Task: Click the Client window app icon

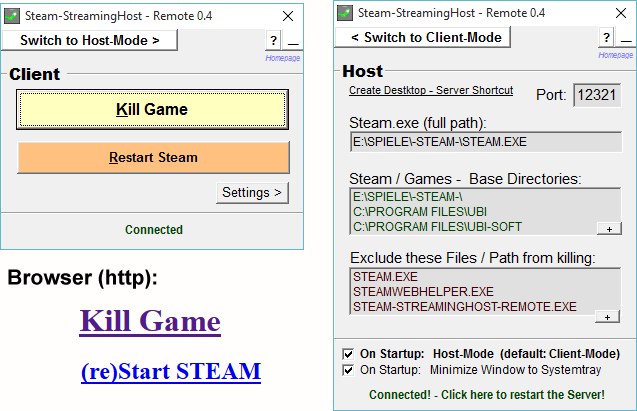Action: (x=12, y=16)
